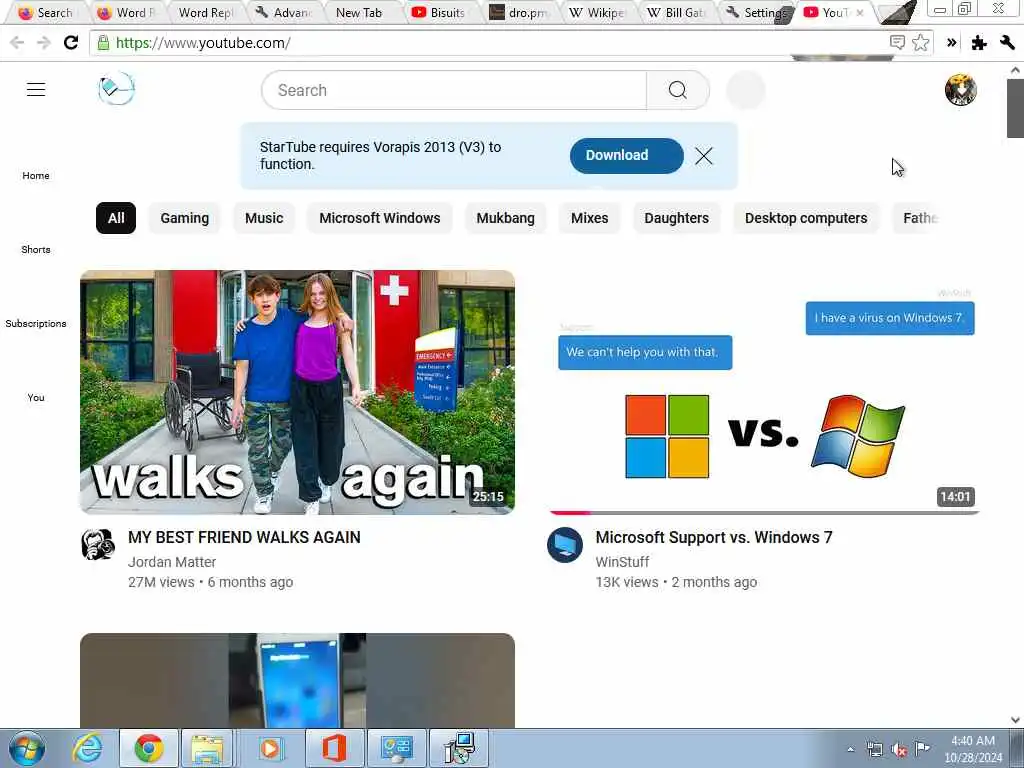Image resolution: width=1024 pixels, height=768 pixels.
Task: Click the green padlock security icon
Action: tap(103, 43)
